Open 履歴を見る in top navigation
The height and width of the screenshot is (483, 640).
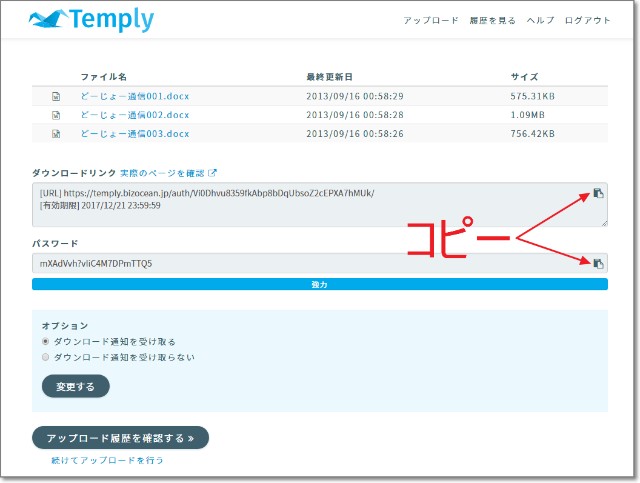[x=492, y=20]
